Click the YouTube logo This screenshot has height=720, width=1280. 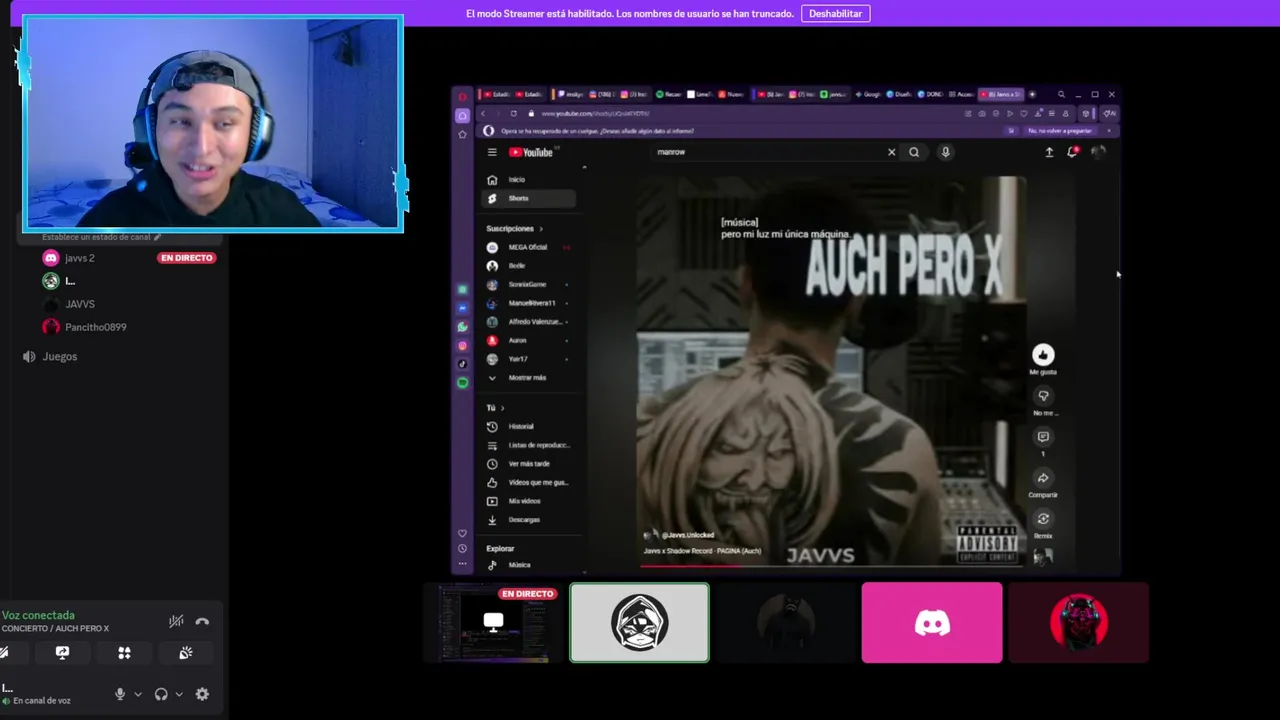(532, 152)
